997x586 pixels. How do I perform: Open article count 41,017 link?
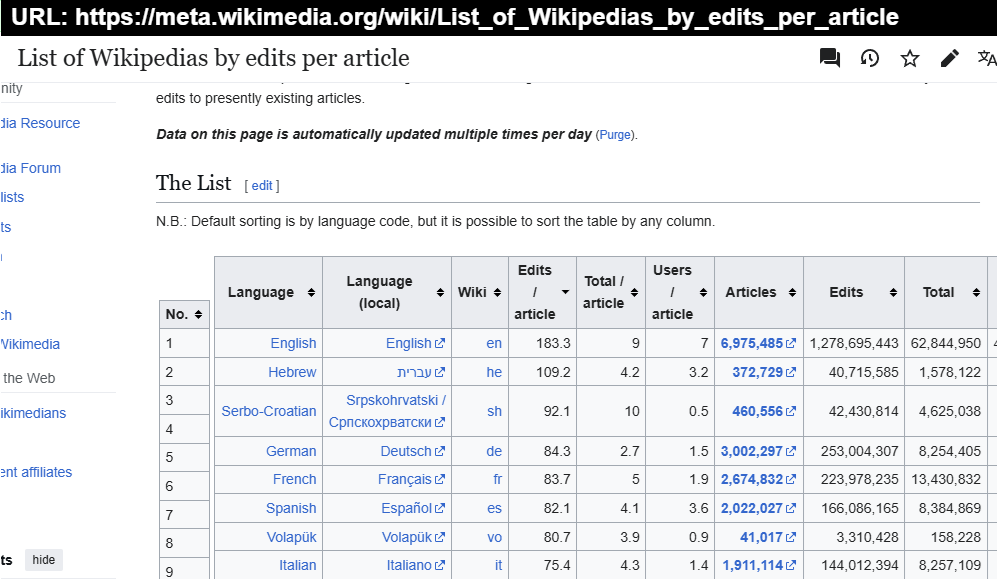click(x=767, y=537)
